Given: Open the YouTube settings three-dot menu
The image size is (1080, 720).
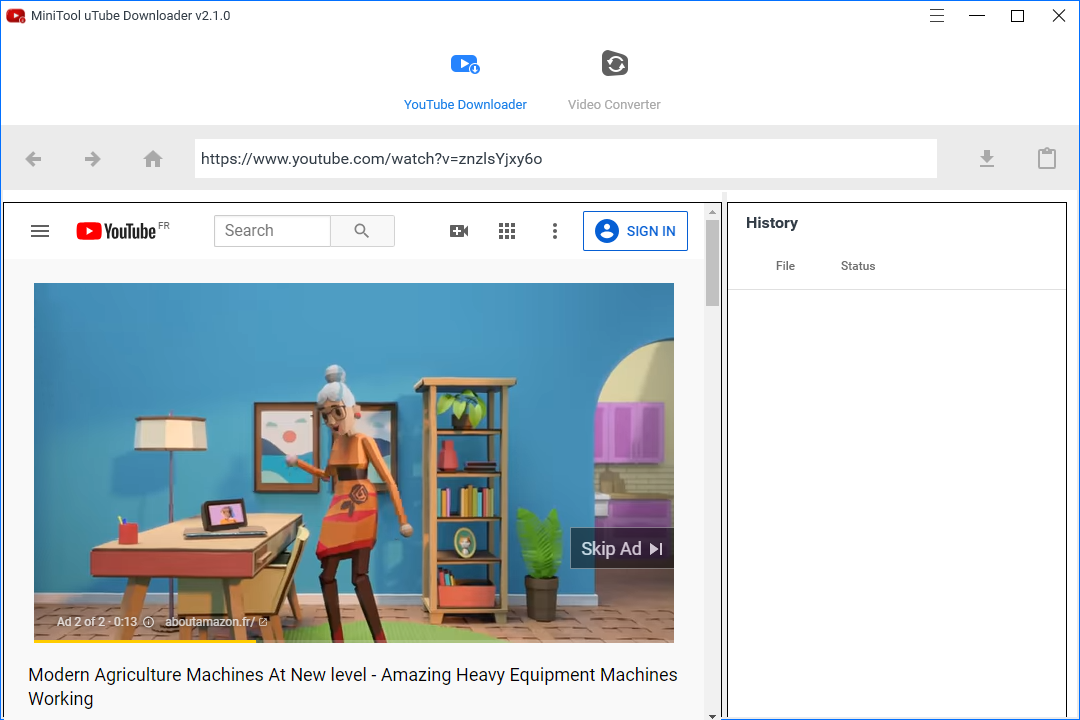Looking at the screenshot, I should coord(554,231).
